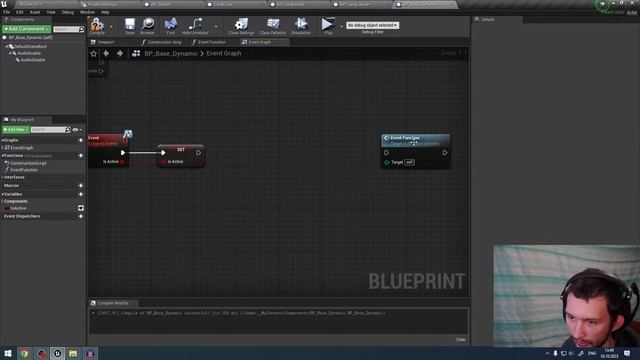Select EventFunction in Functions list

[x=24, y=170]
